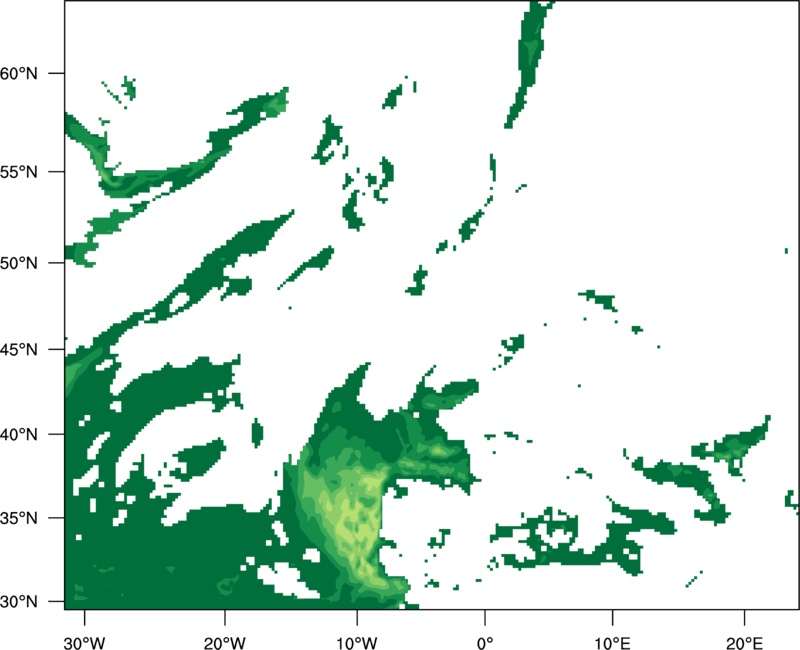Image resolution: width=800 pixels, height=650 pixels.
Task: Click the 40°N latitude label
Action: pyautogui.click(x=19, y=435)
